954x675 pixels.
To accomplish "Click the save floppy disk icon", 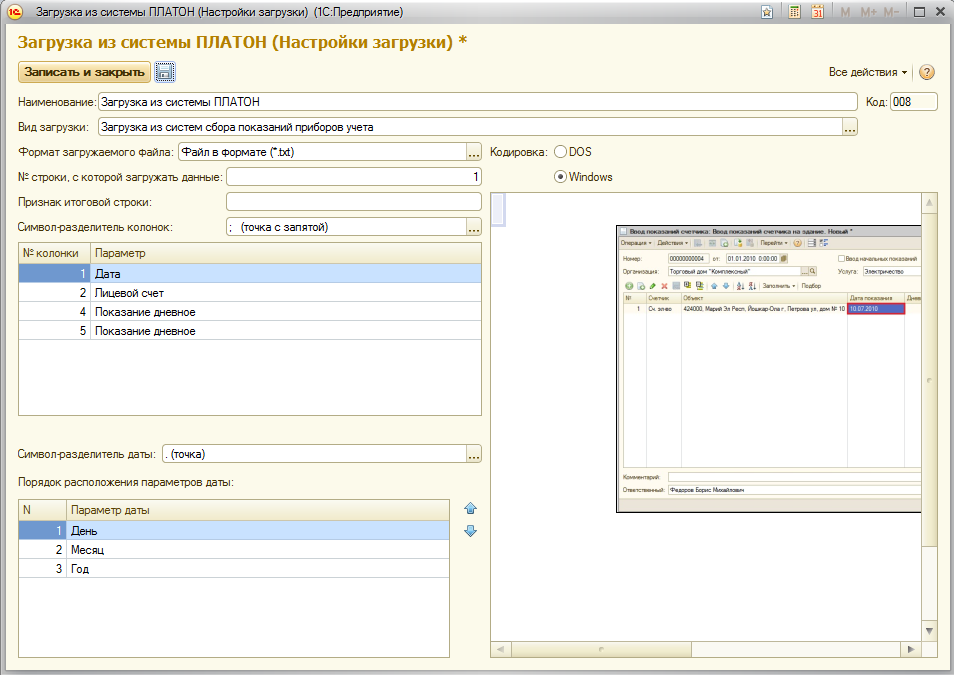I will click(165, 72).
